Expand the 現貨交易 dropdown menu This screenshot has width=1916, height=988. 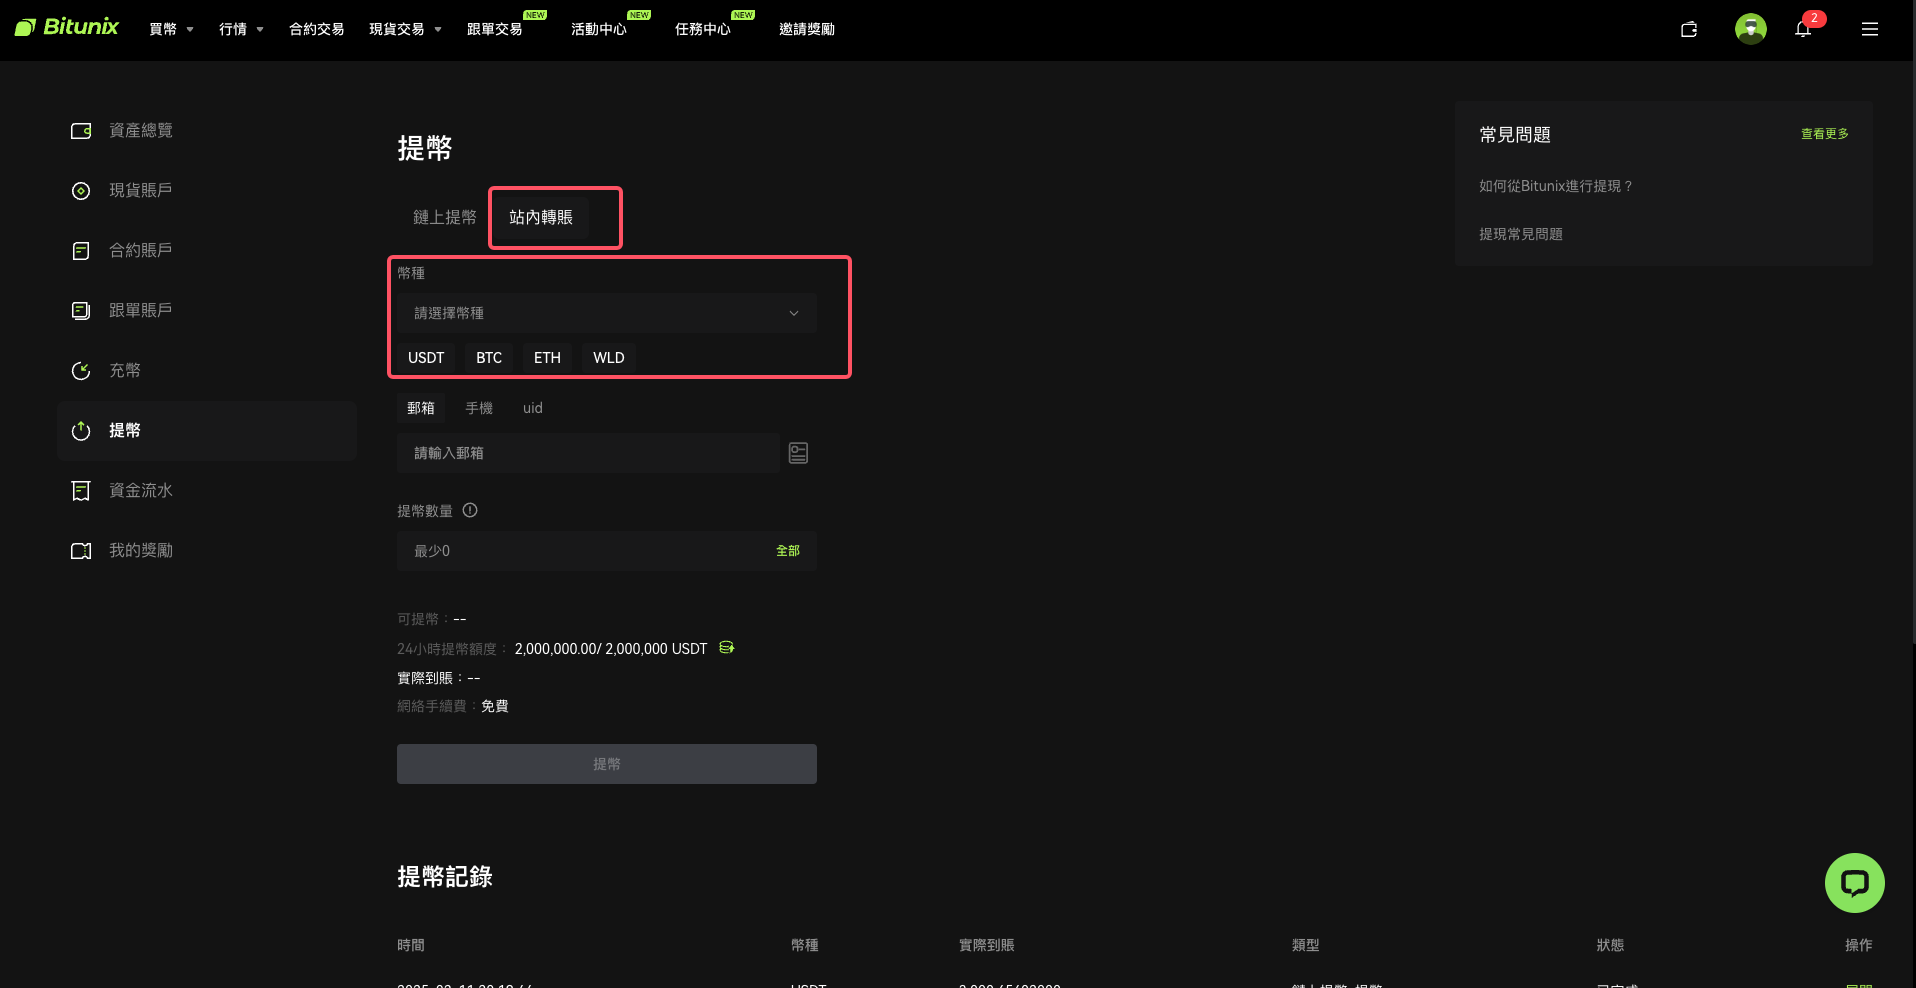tap(405, 29)
